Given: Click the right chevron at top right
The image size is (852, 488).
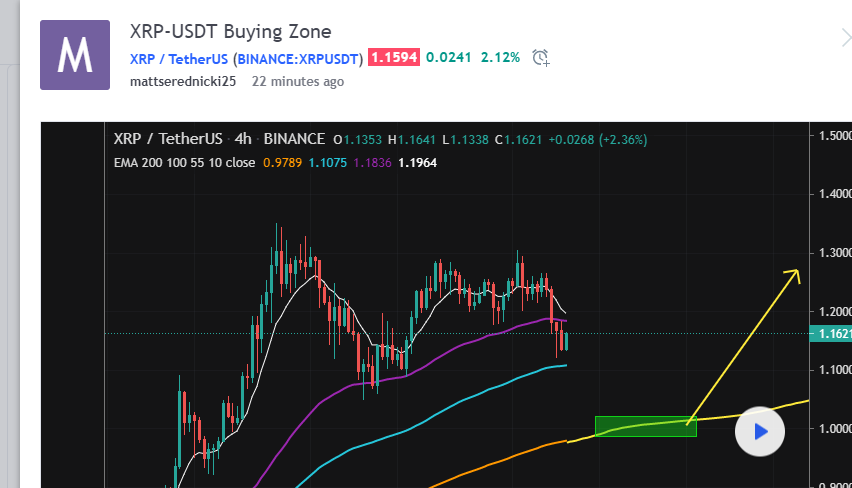Looking at the screenshot, I should (x=845, y=39).
